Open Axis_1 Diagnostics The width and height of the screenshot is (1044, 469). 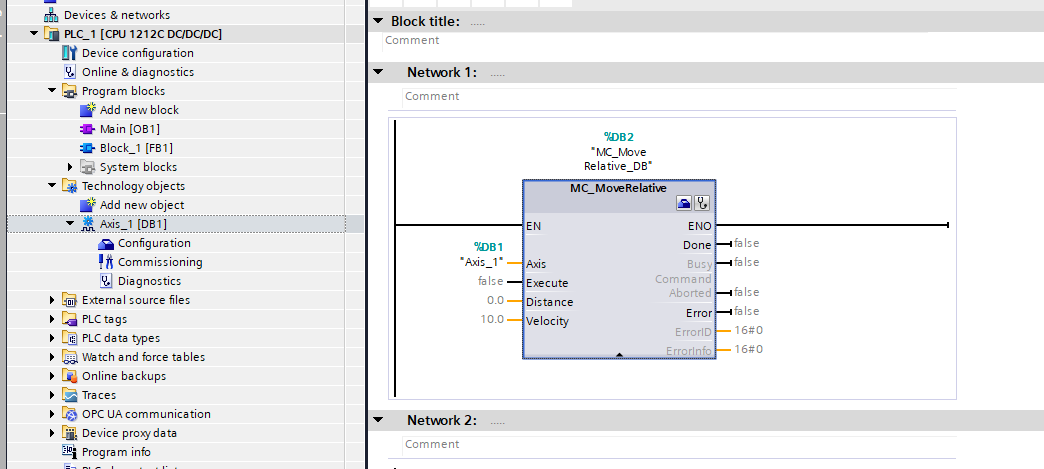(150, 281)
